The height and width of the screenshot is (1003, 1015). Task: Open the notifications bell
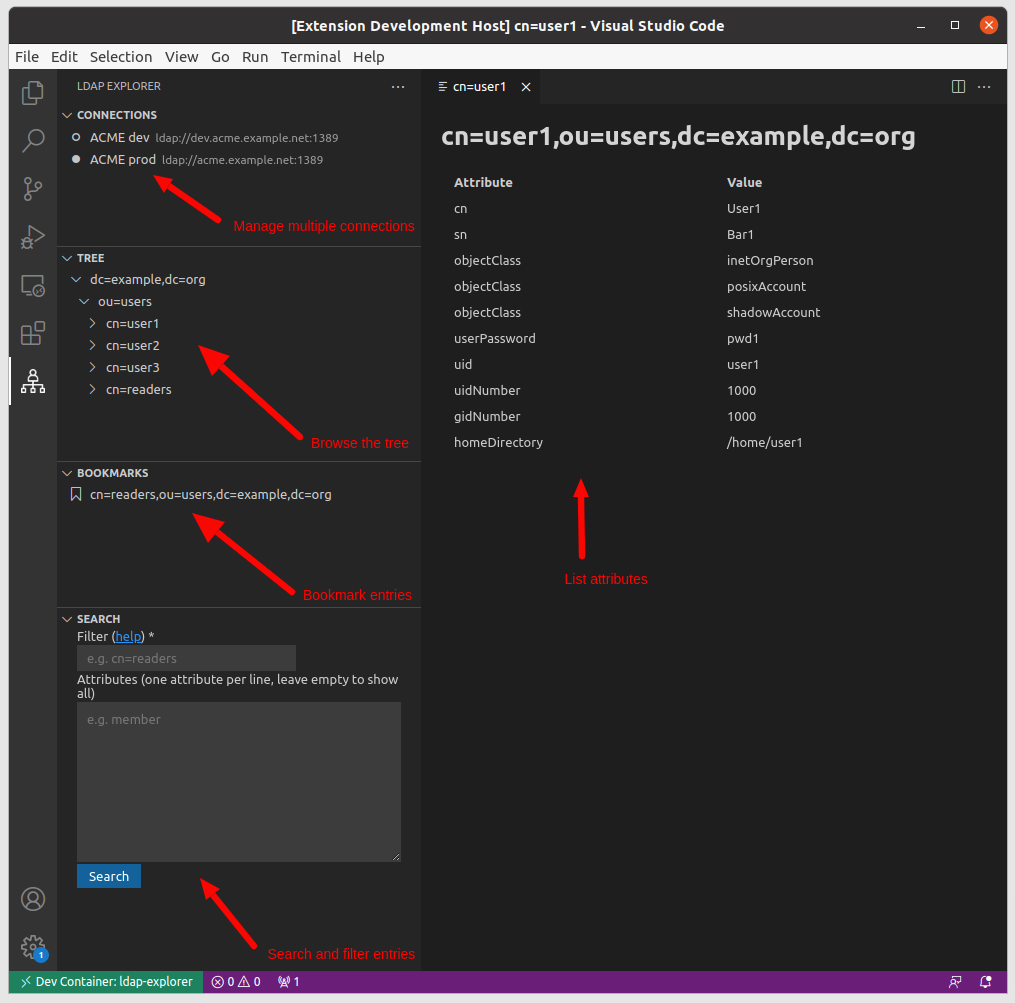click(x=985, y=982)
